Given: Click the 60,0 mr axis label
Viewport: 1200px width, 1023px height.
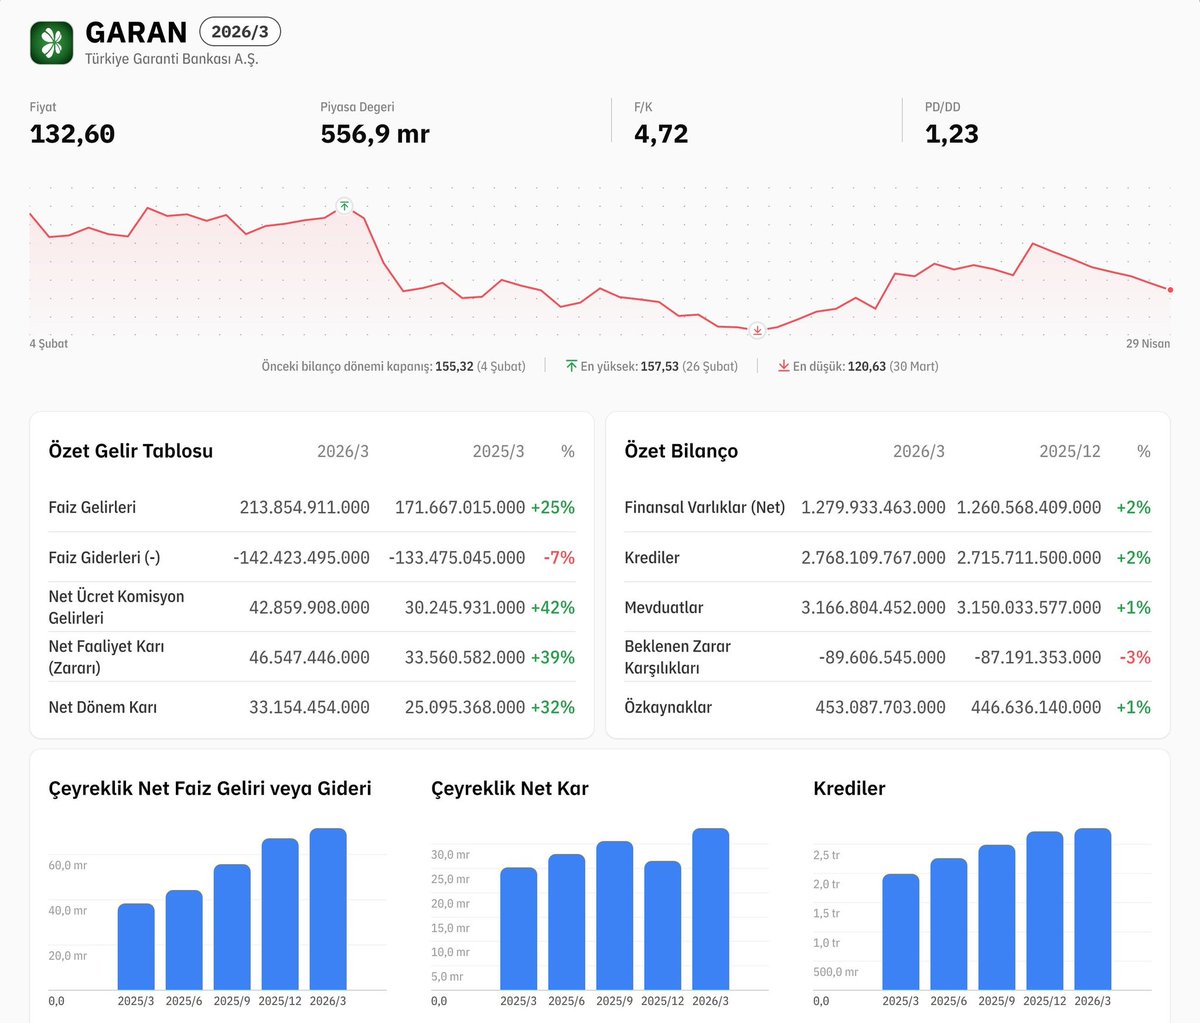Looking at the screenshot, I should tap(67, 865).
